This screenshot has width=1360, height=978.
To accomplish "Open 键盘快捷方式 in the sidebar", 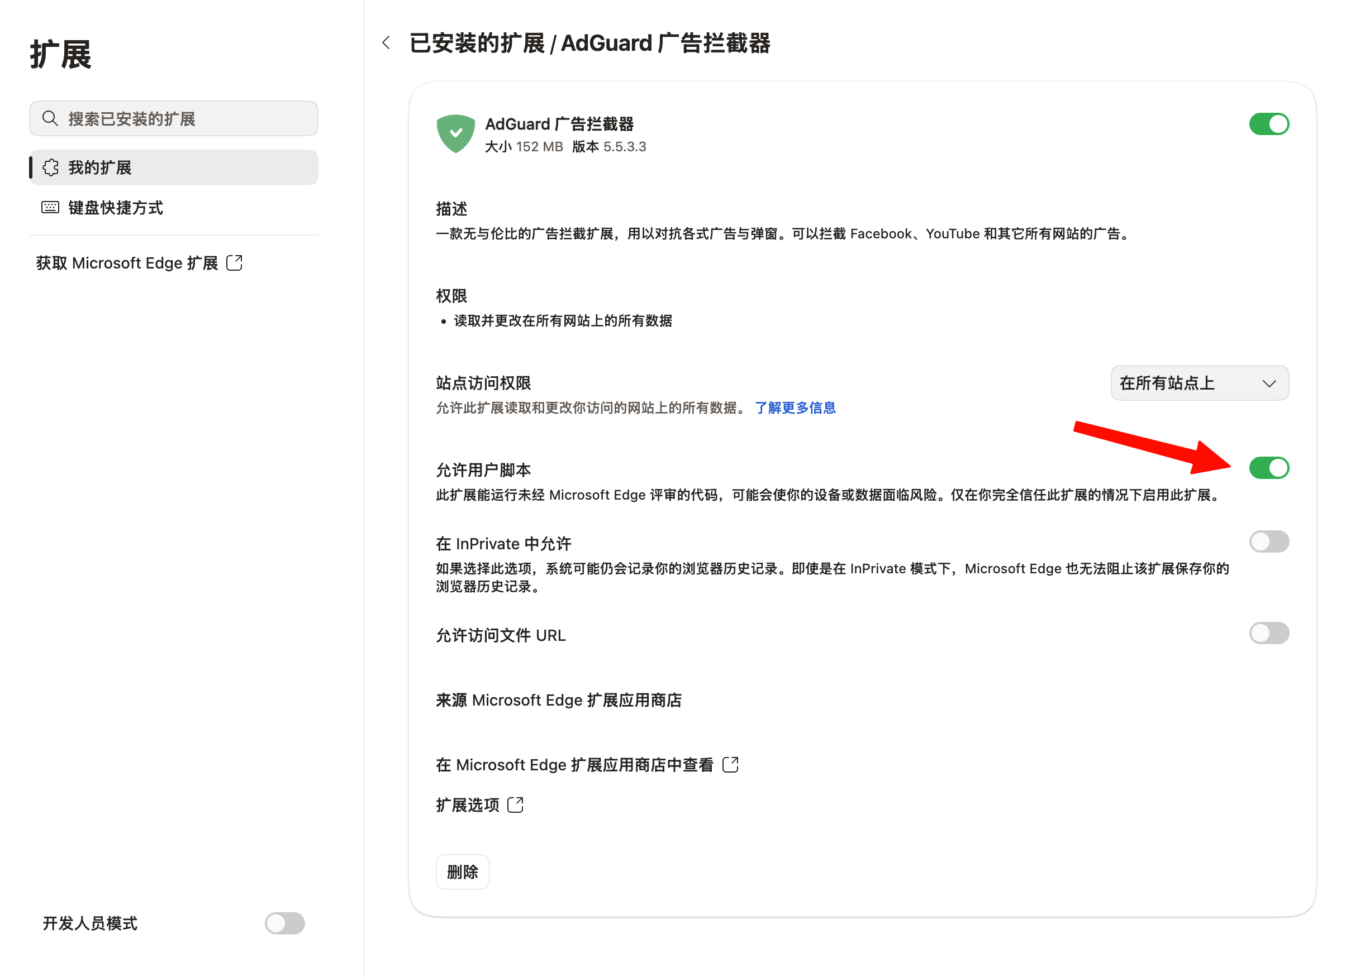I will pyautogui.click(x=174, y=208).
